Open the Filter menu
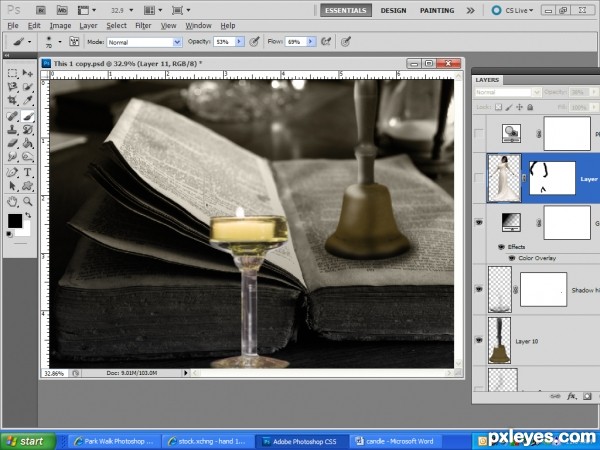The image size is (600, 450). pyautogui.click(x=143, y=26)
